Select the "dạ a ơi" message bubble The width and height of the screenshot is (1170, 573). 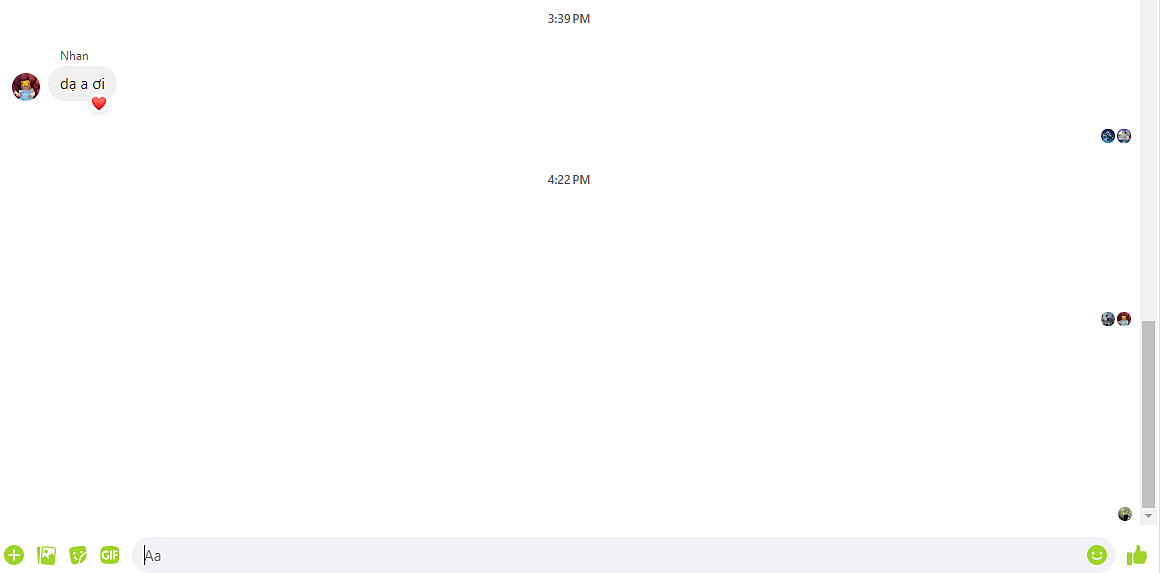pos(82,84)
